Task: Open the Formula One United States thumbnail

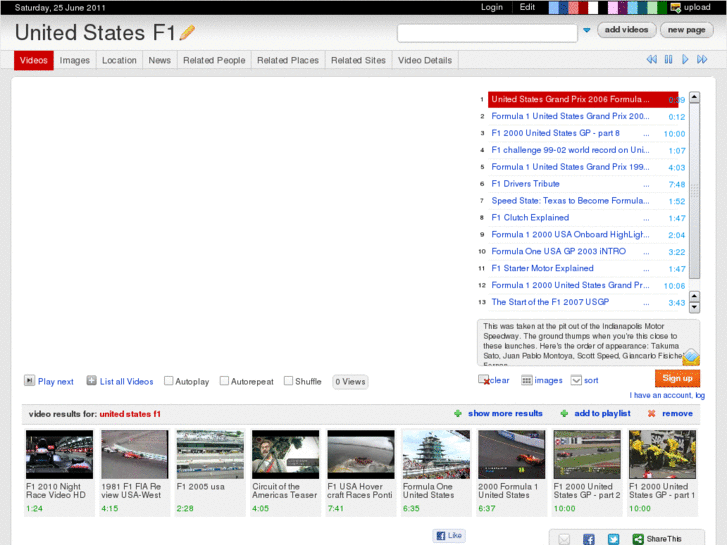Action: (x=436, y=454)
